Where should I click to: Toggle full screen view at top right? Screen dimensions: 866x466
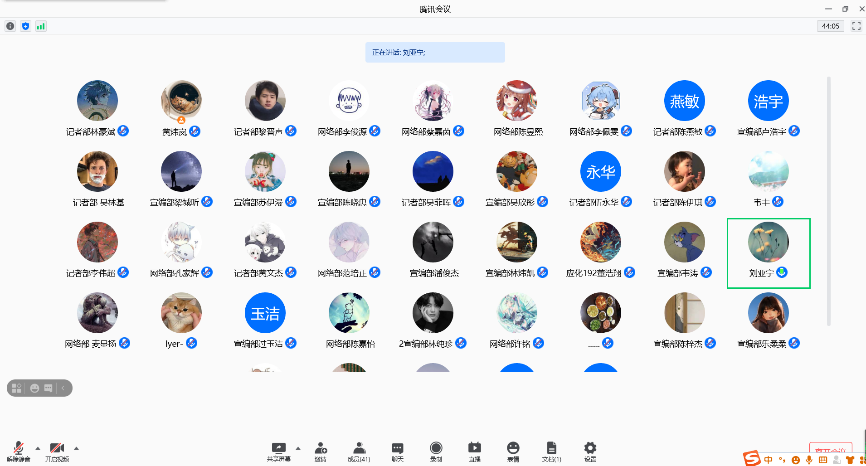point(853,26)
